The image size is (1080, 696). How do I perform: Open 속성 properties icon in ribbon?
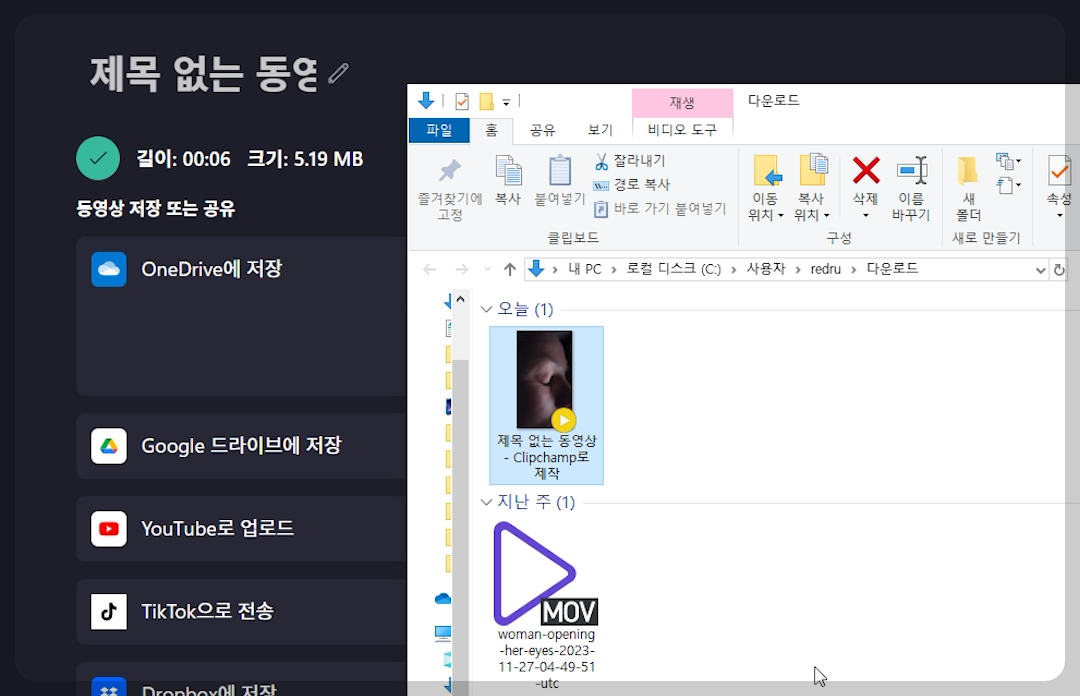click(x=1059, y=171)
